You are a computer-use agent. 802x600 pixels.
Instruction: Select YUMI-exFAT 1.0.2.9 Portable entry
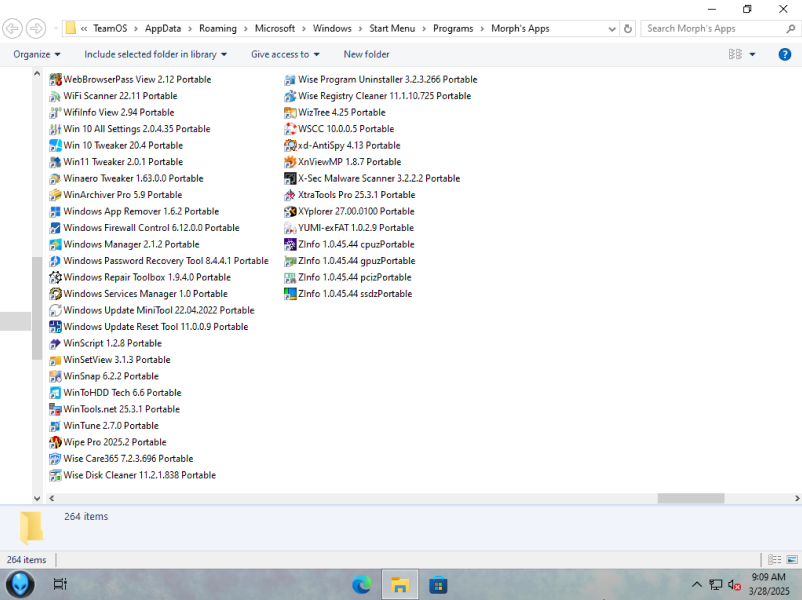(x=349, y=228)
